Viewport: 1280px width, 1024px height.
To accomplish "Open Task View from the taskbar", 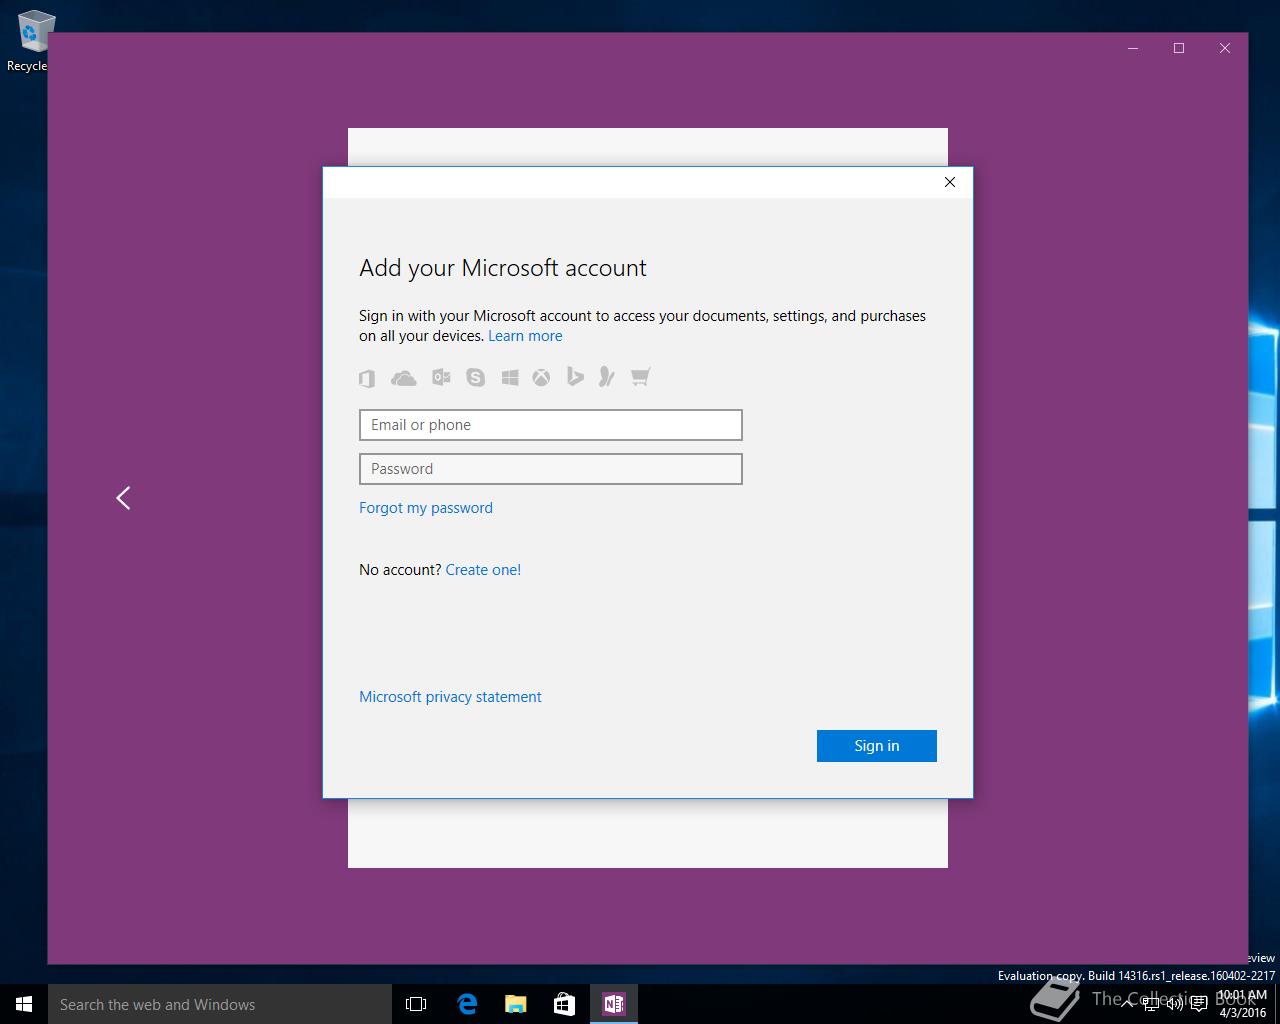I will pyautogui.click(x=416, y=1004).
